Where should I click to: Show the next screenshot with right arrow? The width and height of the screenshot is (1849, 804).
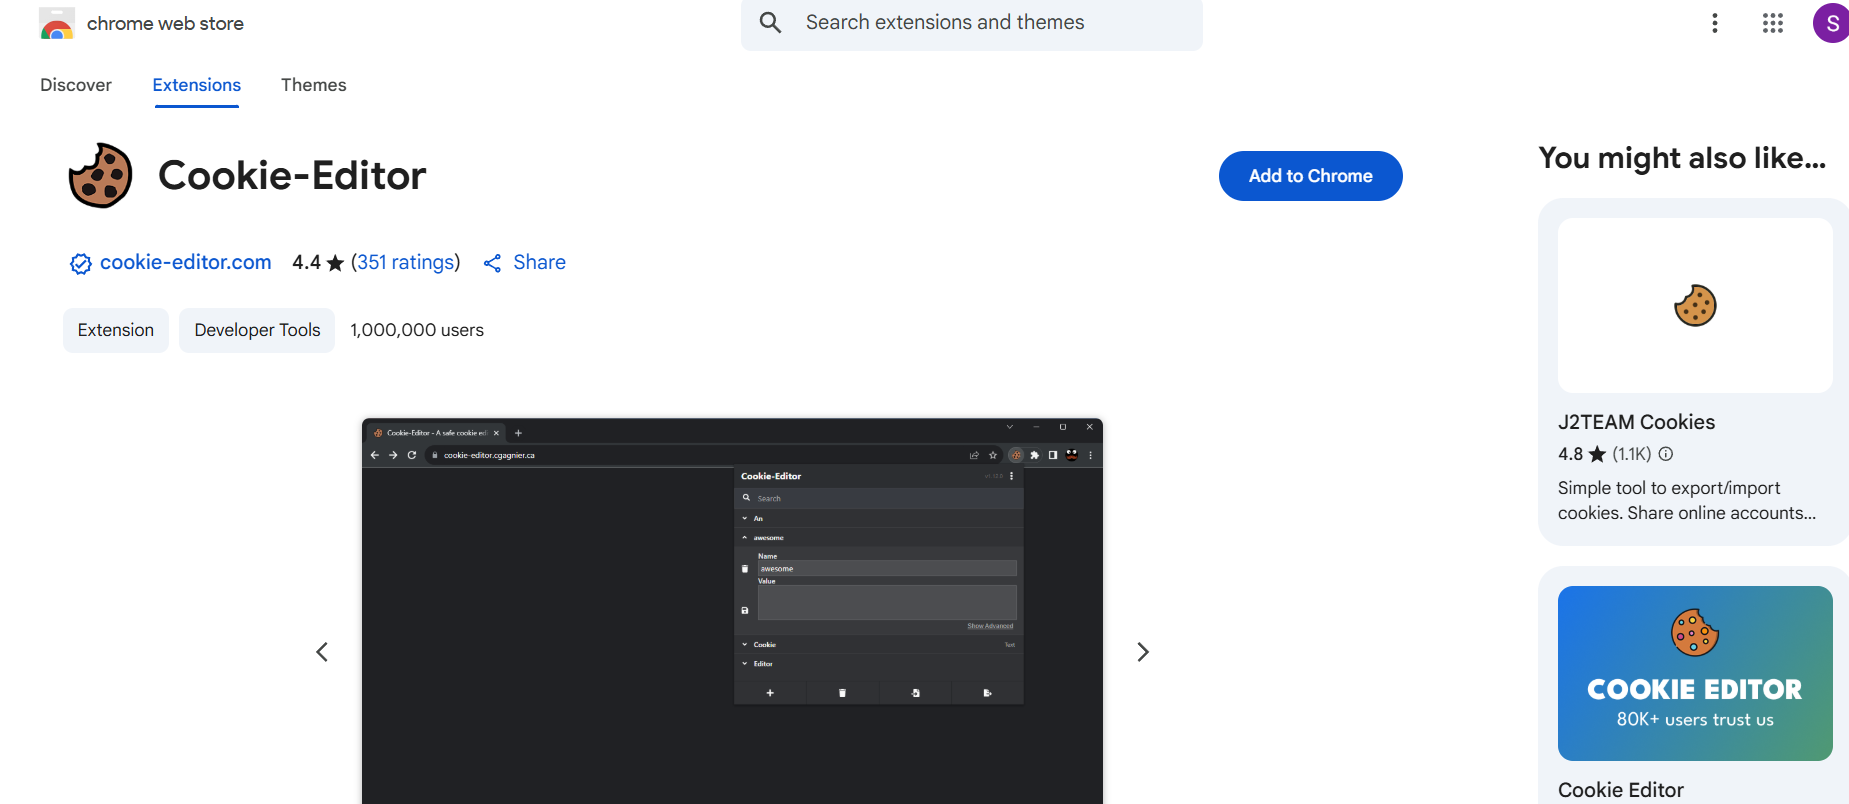pos(1143,652)
